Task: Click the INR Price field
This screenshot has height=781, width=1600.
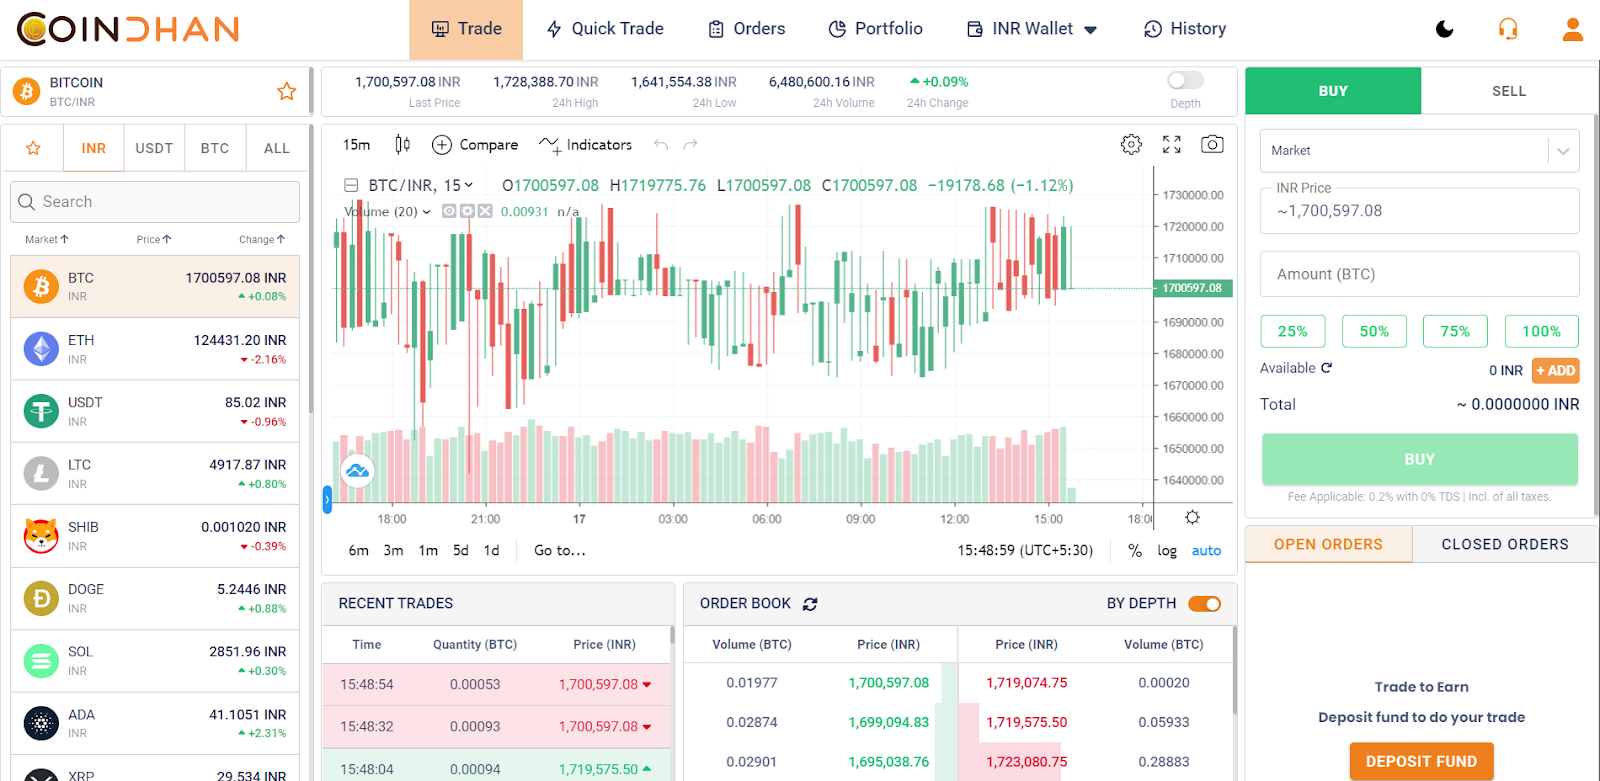Action: tap(1420, 211)
